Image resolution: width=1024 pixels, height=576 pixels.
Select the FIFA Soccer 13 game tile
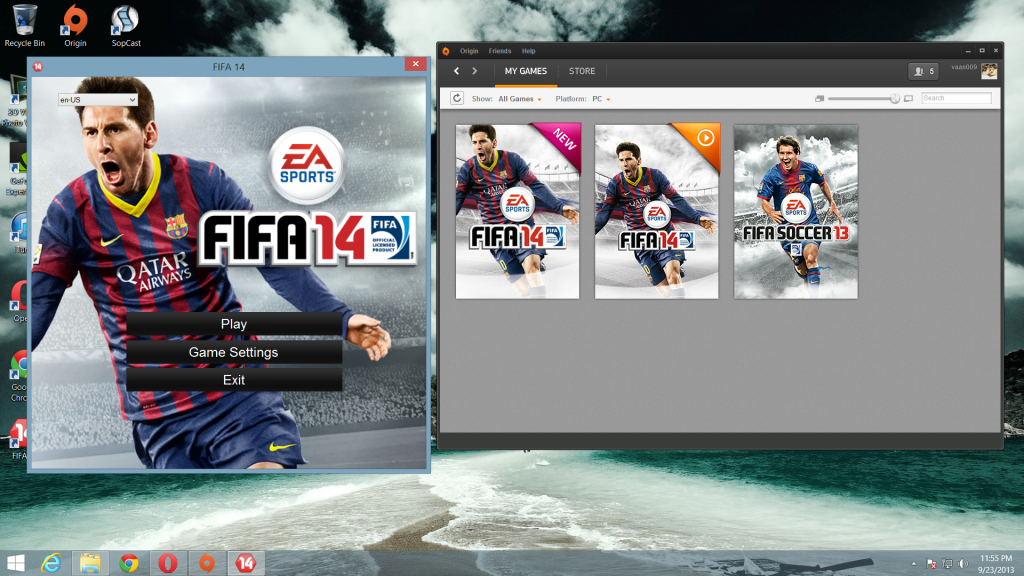795,211
